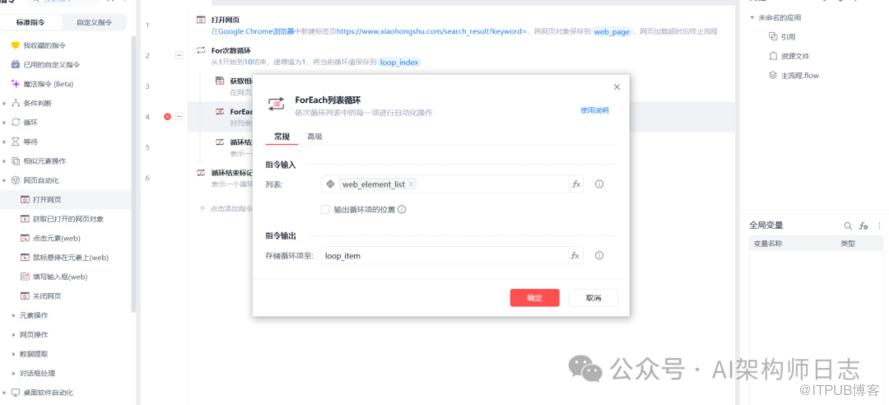Collapse the 网页自动化 category arrow
Viewport: 889px width, 405px height.
tap(5, 180)
